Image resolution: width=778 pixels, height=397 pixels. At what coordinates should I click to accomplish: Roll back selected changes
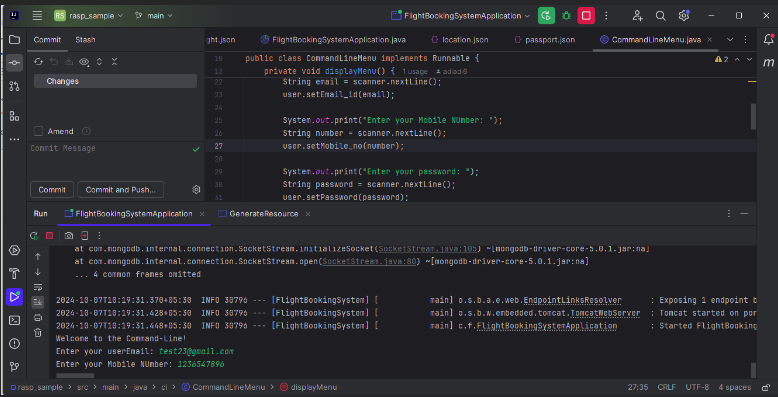coord(54,62)
